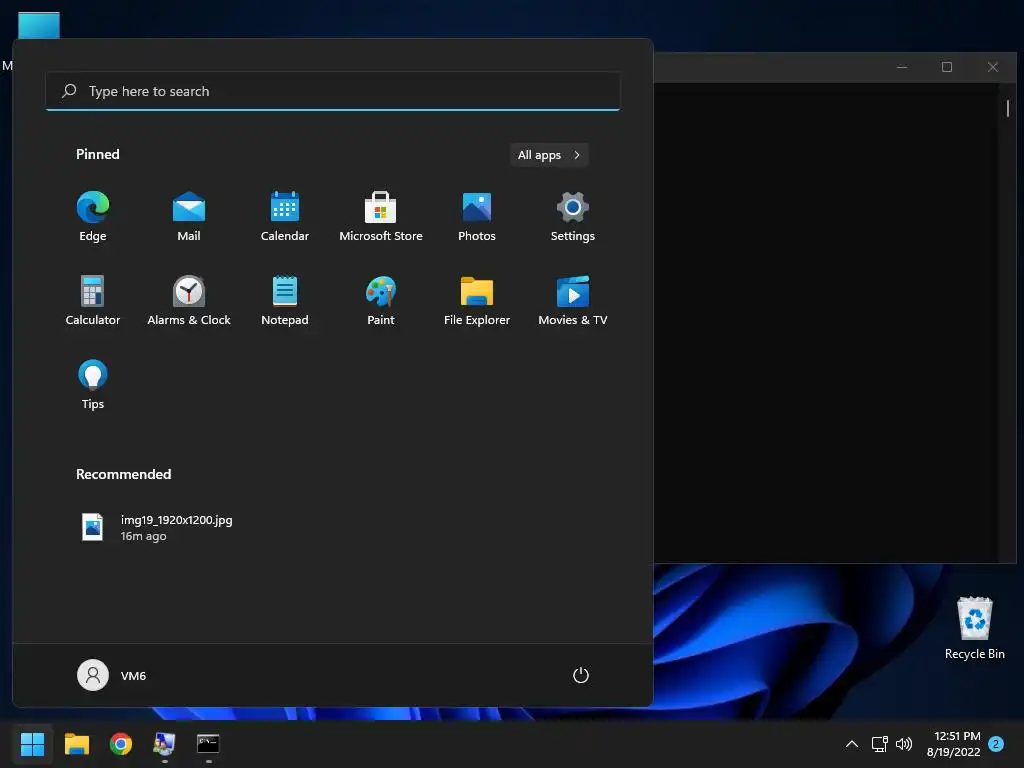This screenshot has width=1024, height=768.
Task: Maximize the background console window
Action: click(947, 67)
